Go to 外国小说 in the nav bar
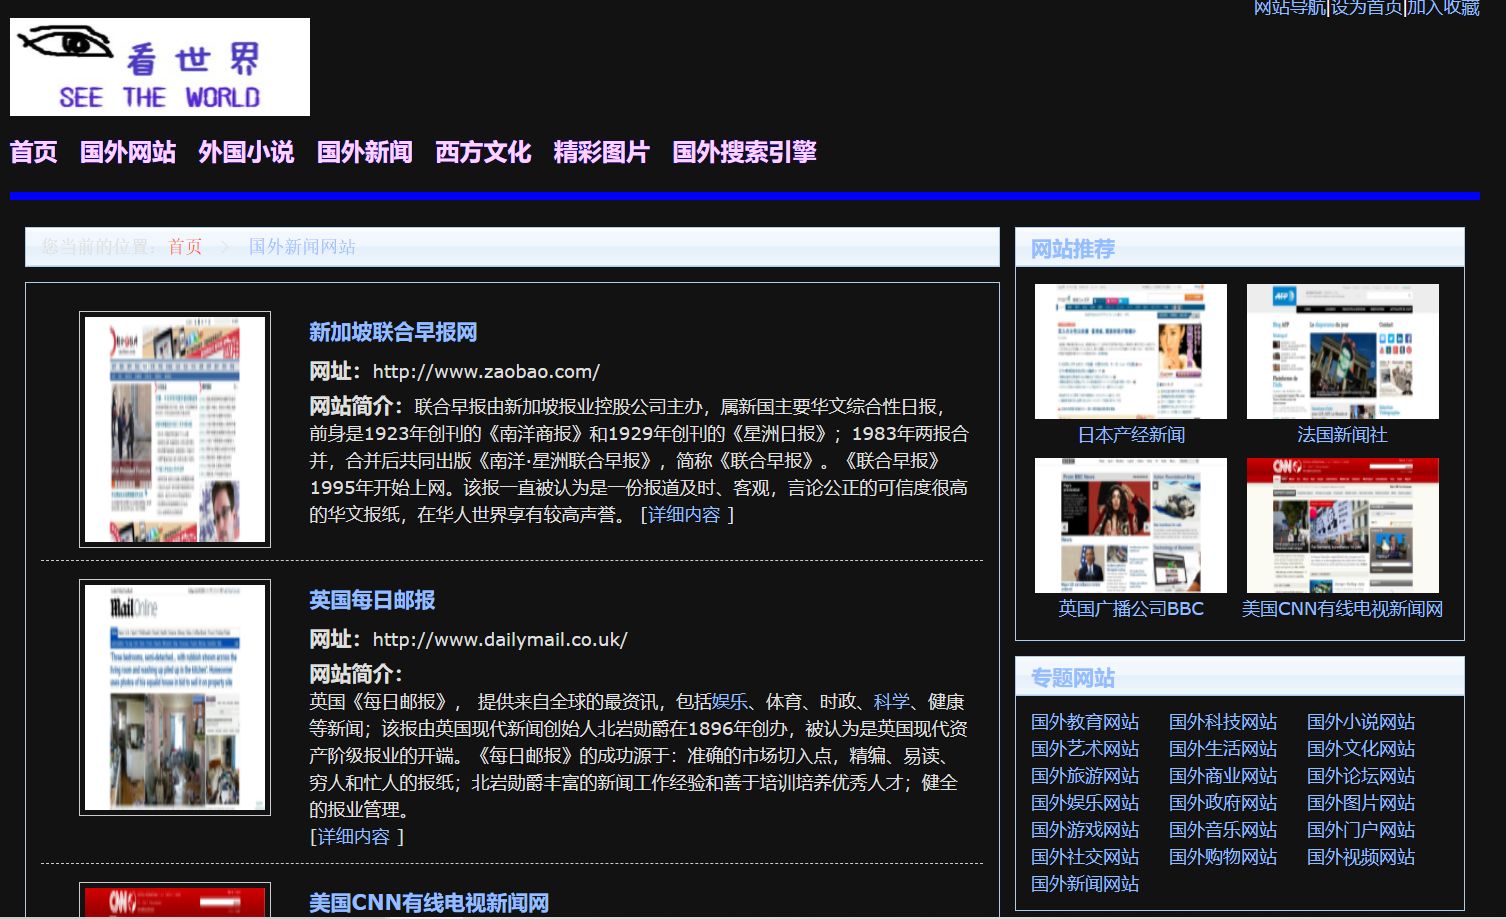This screenshot has width=1506, height=919. pos(246,152)
